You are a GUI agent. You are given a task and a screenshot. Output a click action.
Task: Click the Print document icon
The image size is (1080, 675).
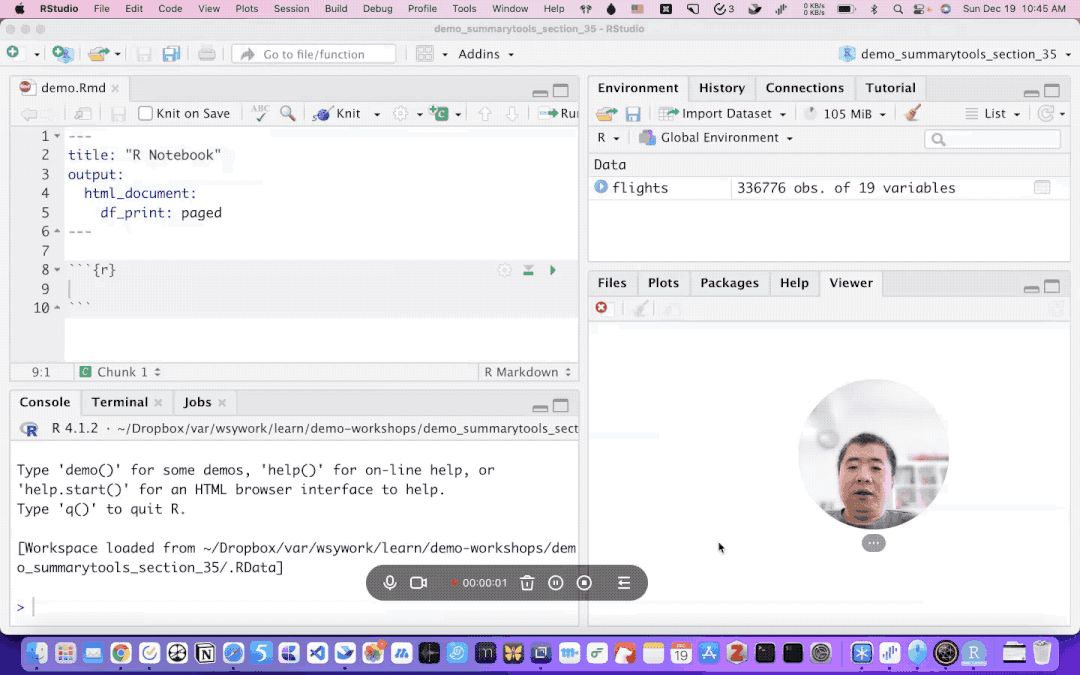pyautogui.click(x=207, y=54)
